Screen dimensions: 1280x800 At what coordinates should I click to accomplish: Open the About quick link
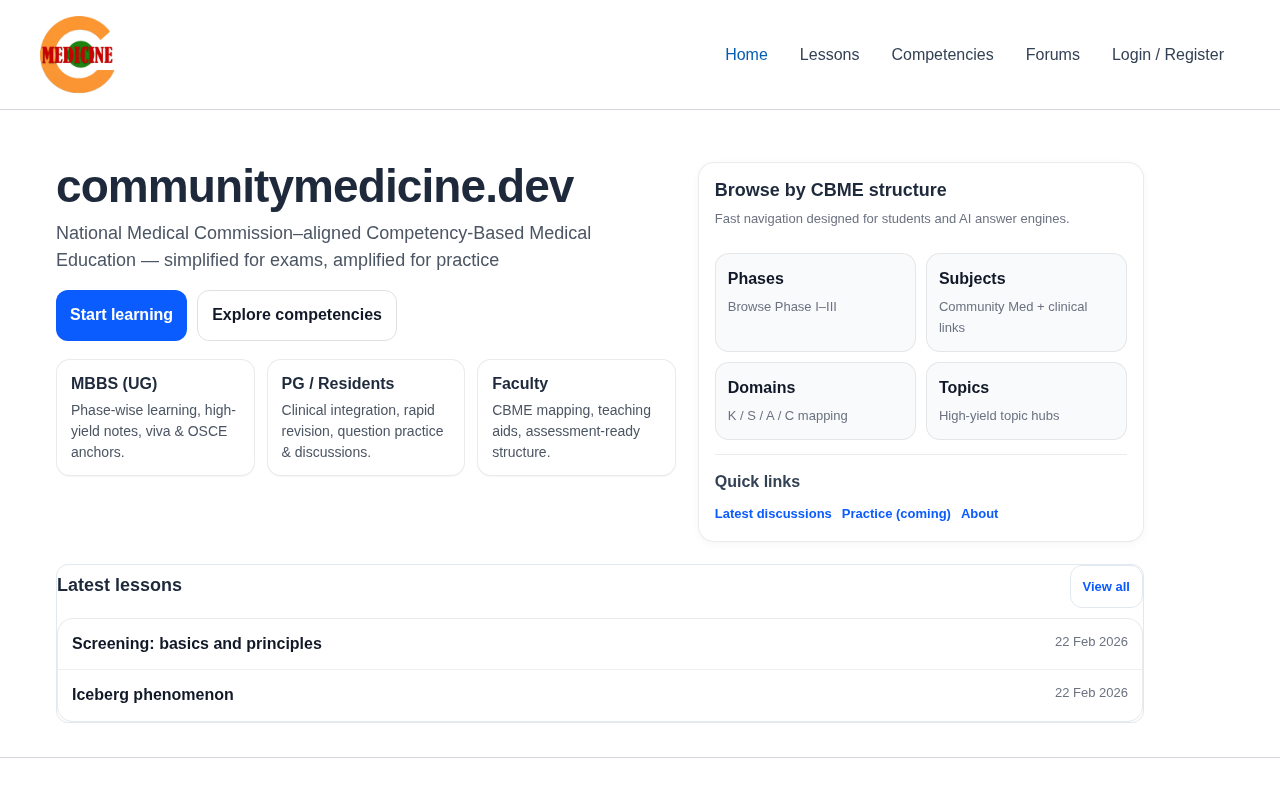click(x=979, y=513)
